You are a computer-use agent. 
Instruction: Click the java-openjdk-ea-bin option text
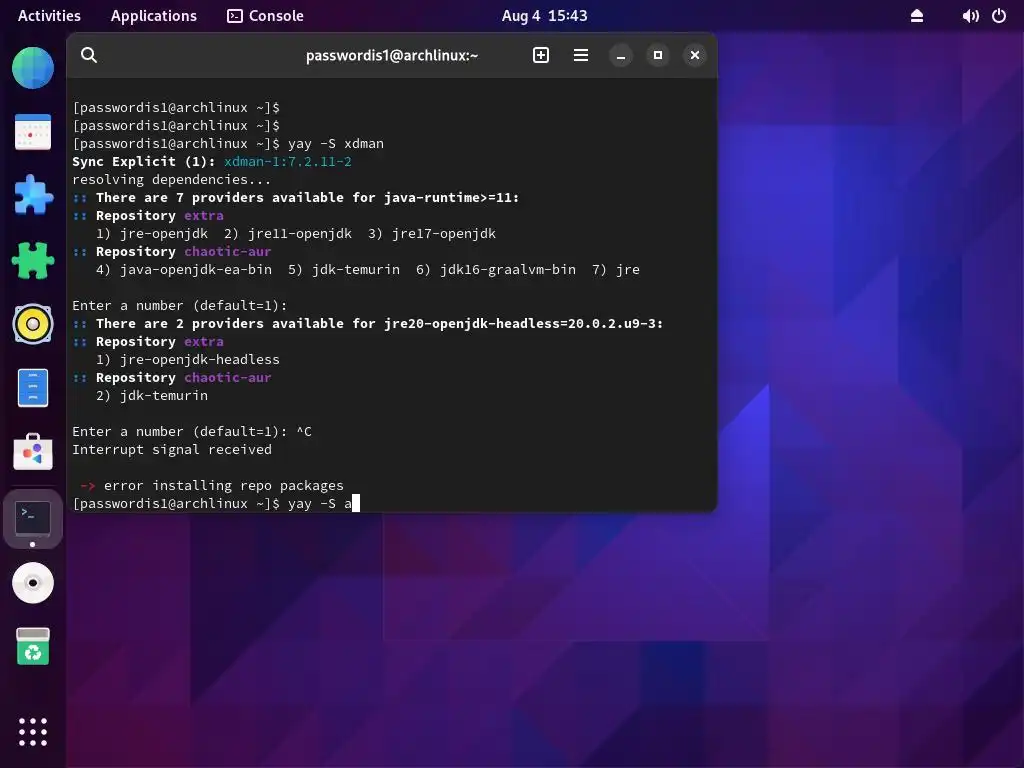tap(184, 269)
